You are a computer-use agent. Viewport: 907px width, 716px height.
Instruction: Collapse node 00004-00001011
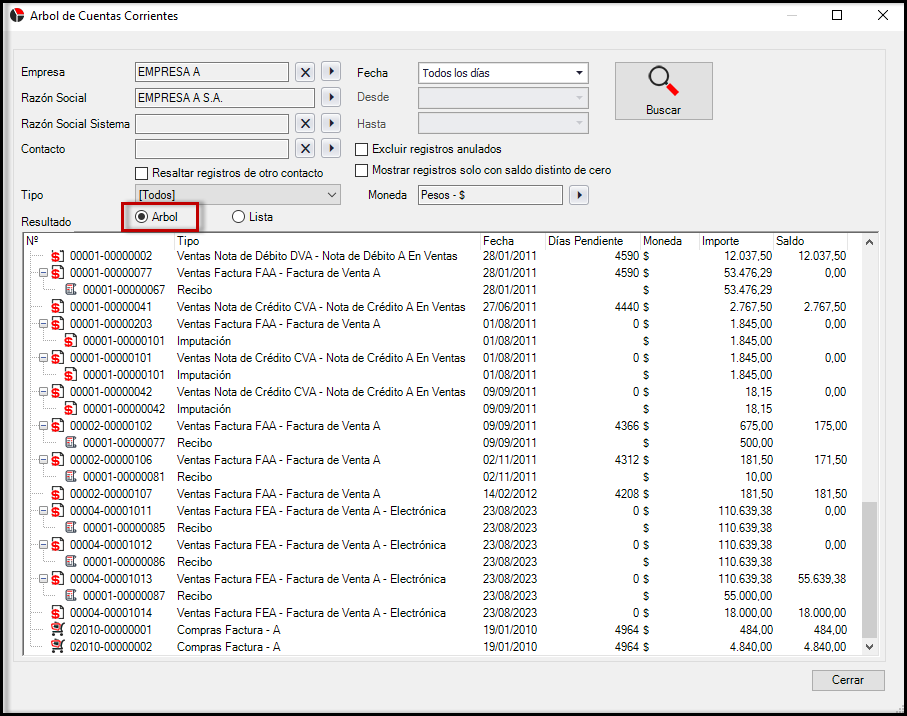(43, 511)
